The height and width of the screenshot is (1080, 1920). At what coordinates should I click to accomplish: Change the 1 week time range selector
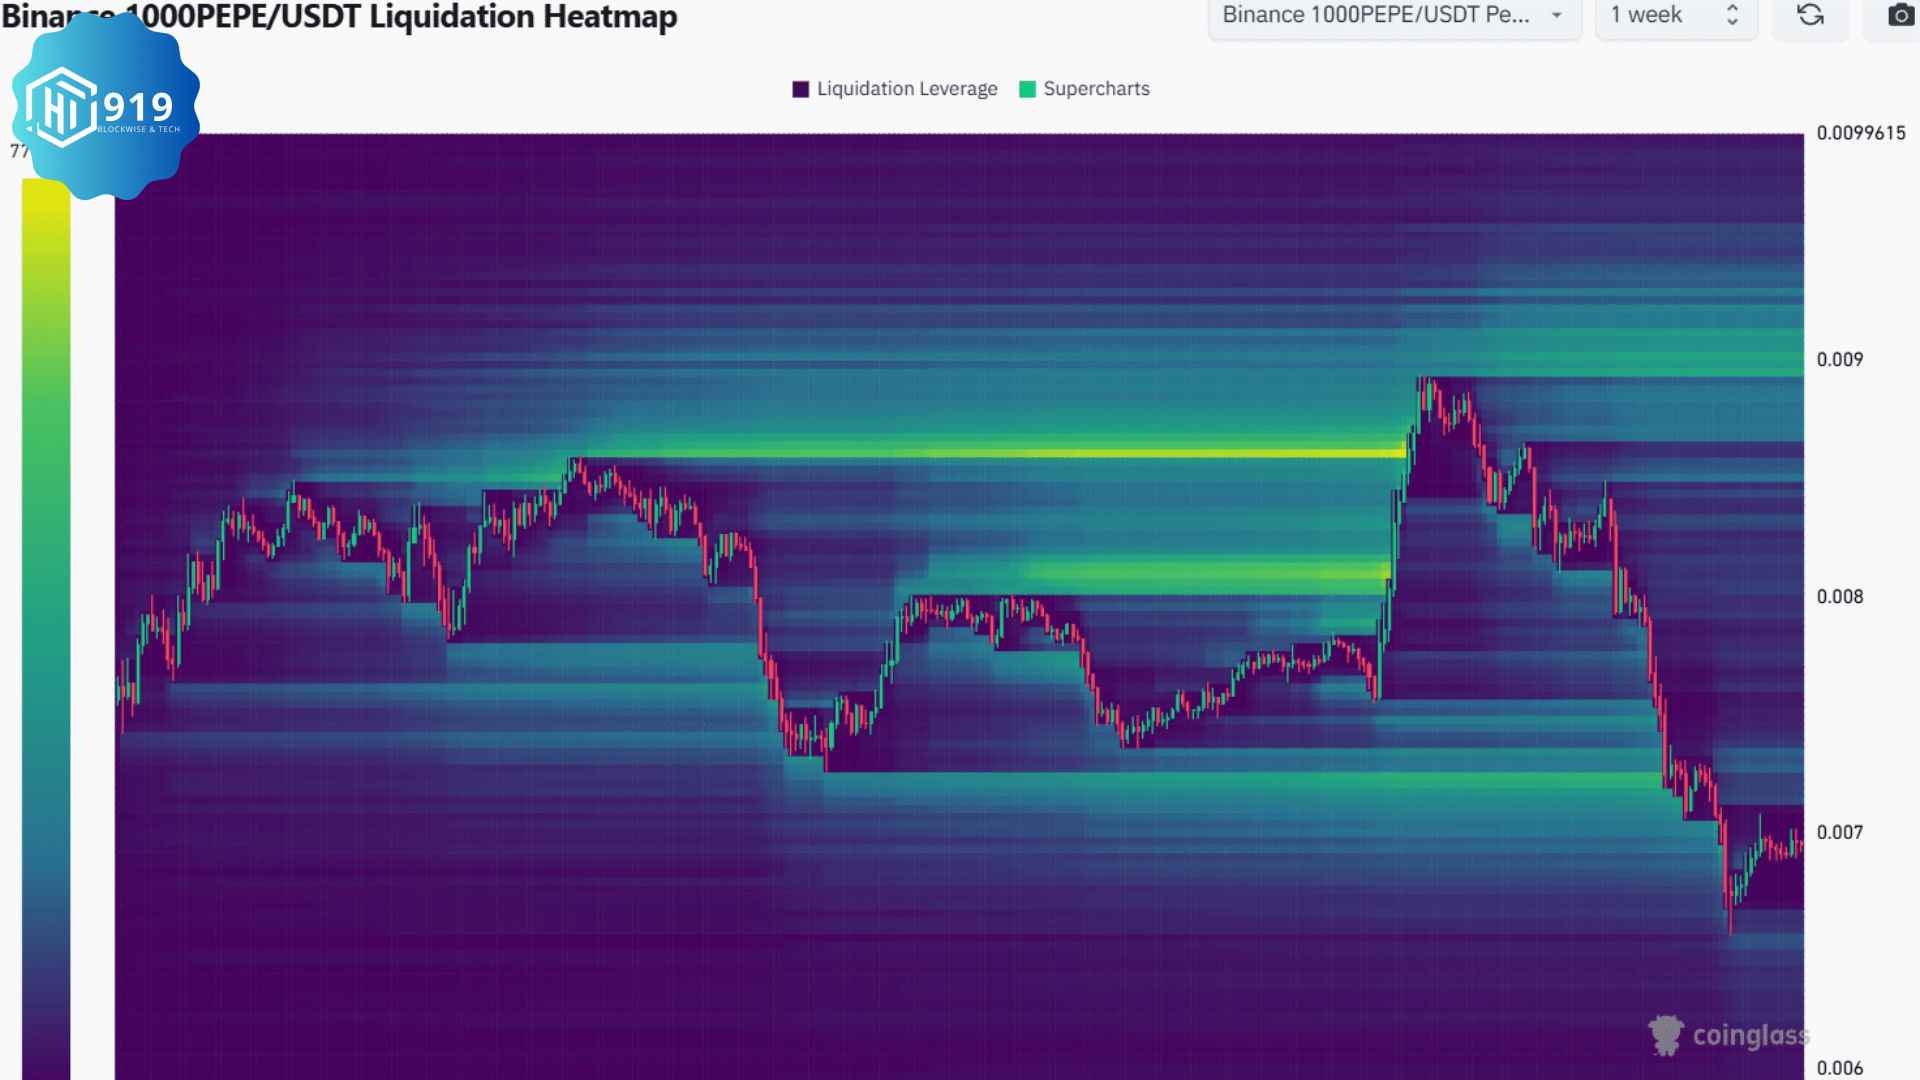coord(1676,16)
